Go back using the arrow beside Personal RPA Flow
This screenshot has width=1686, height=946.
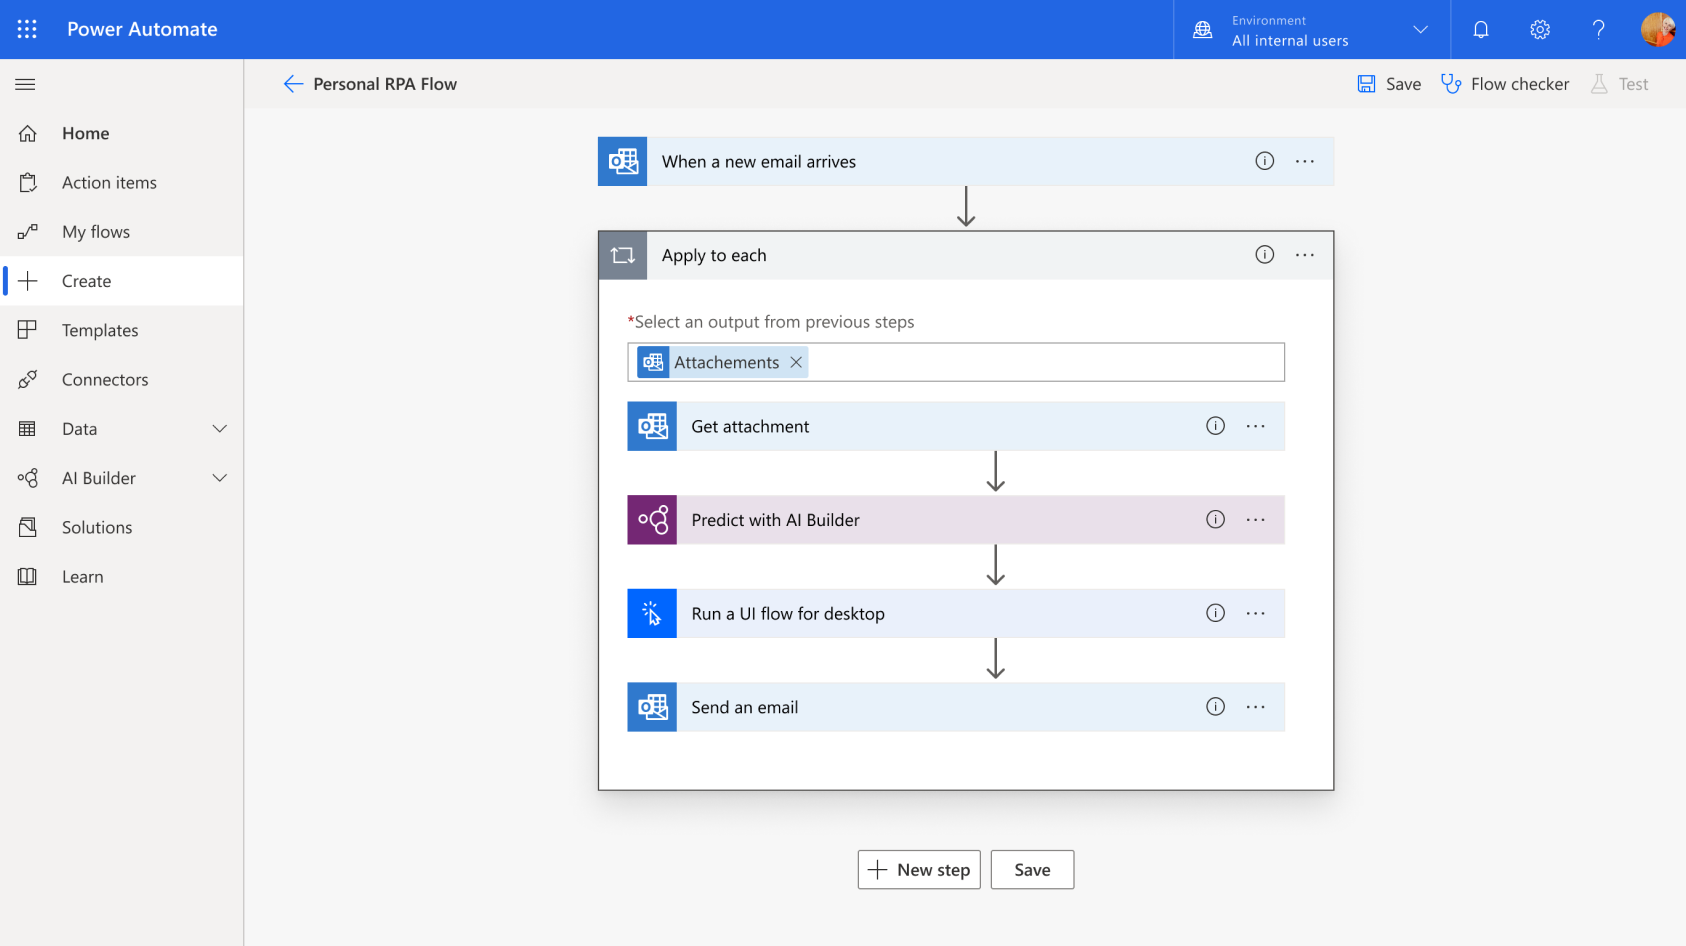coord(293,84)
